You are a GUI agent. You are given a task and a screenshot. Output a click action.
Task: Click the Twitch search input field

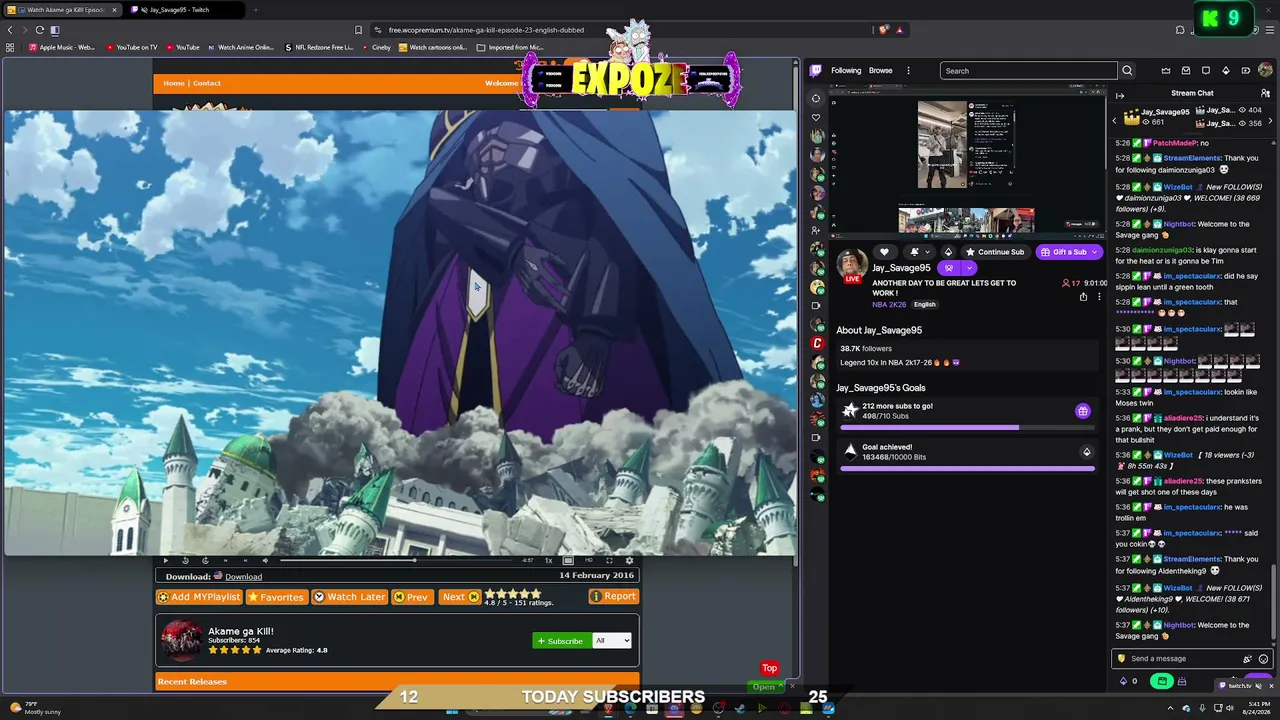pyautogui.click(x=1028, y=71)
